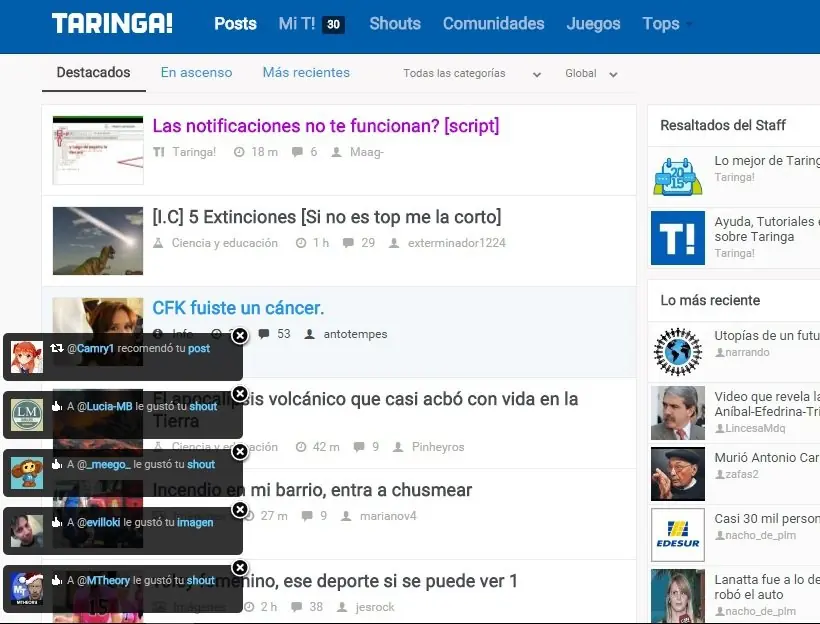Click @MTheory avatar in notification

(x=27, y=589)
